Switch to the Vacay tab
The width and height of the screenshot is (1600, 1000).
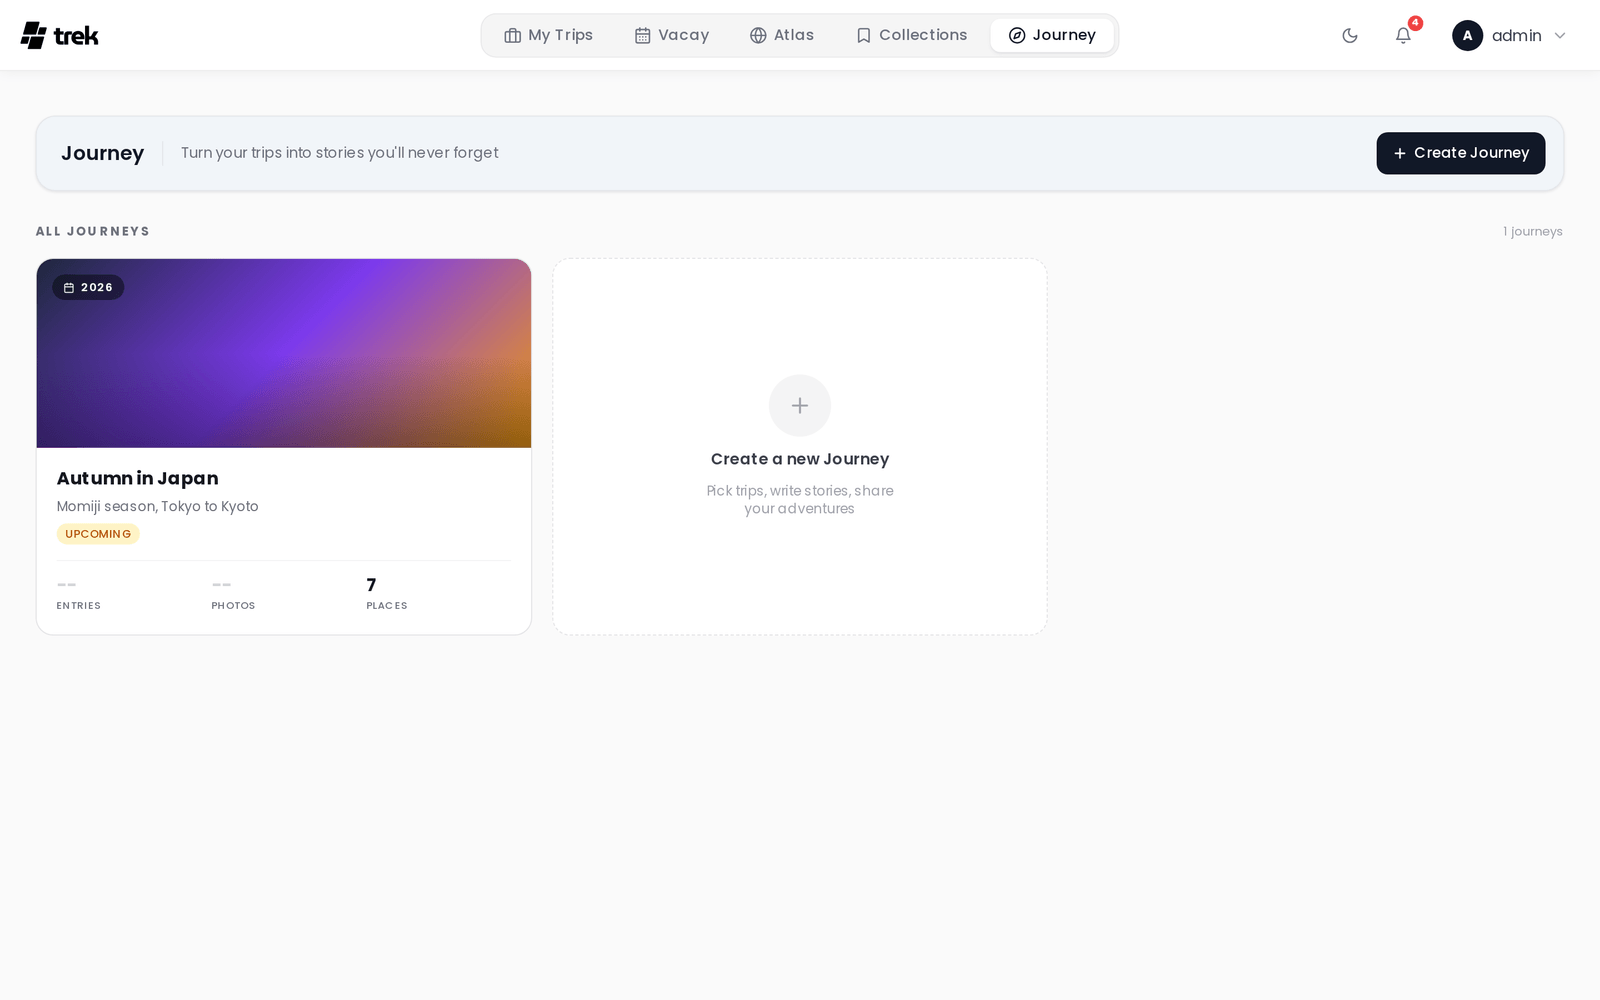(672, 35)
